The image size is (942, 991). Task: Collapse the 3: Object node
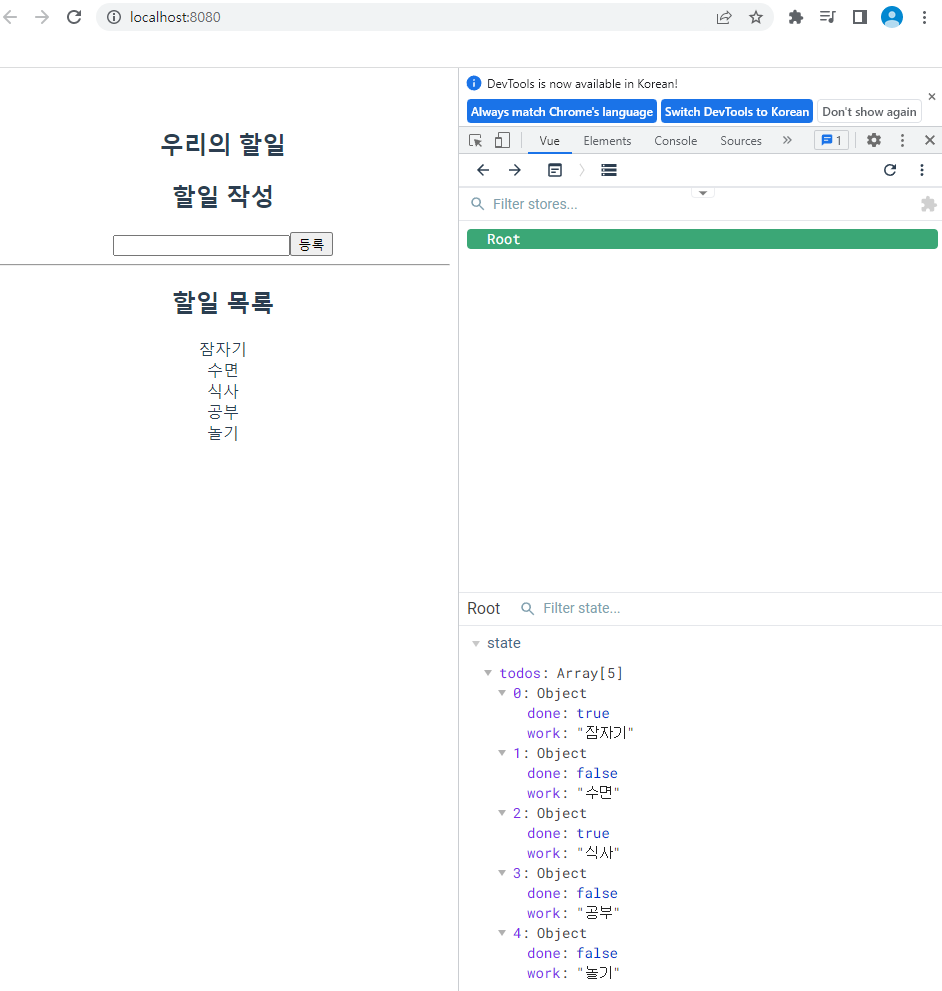pyautogui.click(x=502, y=873)
